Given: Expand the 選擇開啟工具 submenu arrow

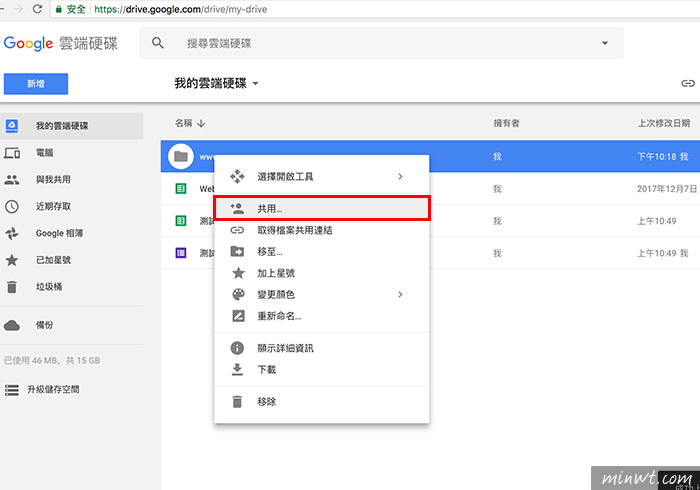Looking at the screenshot, I should [400, 177].
